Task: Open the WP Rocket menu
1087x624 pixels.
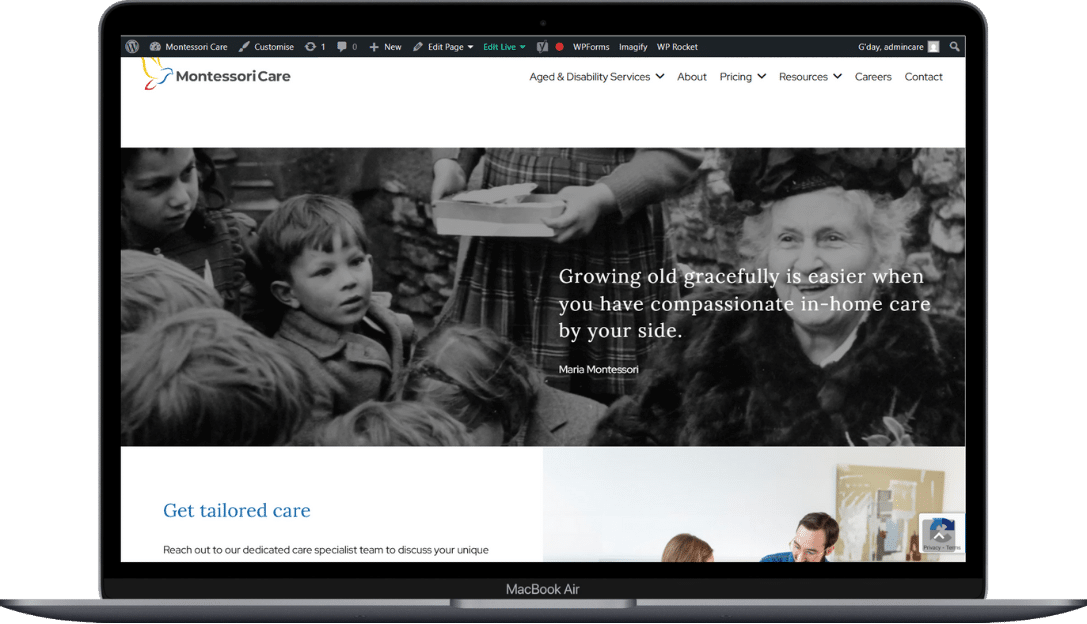Action: pyautogui.click(x=677, y=47)
